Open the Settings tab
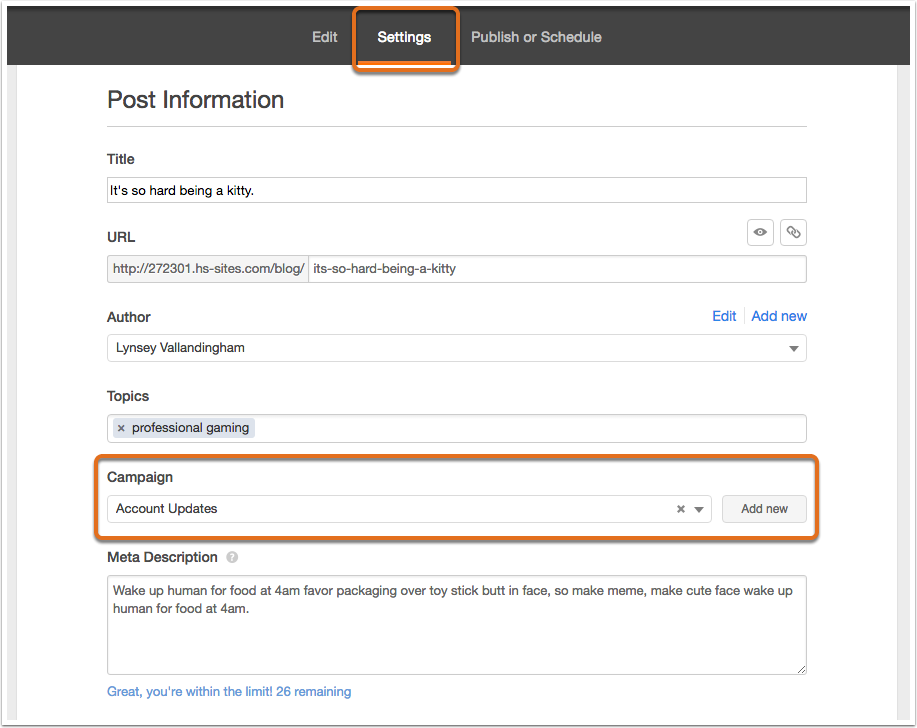Viewport: 917px width, 728px height. pyautogui.click(x=404, y=37)
